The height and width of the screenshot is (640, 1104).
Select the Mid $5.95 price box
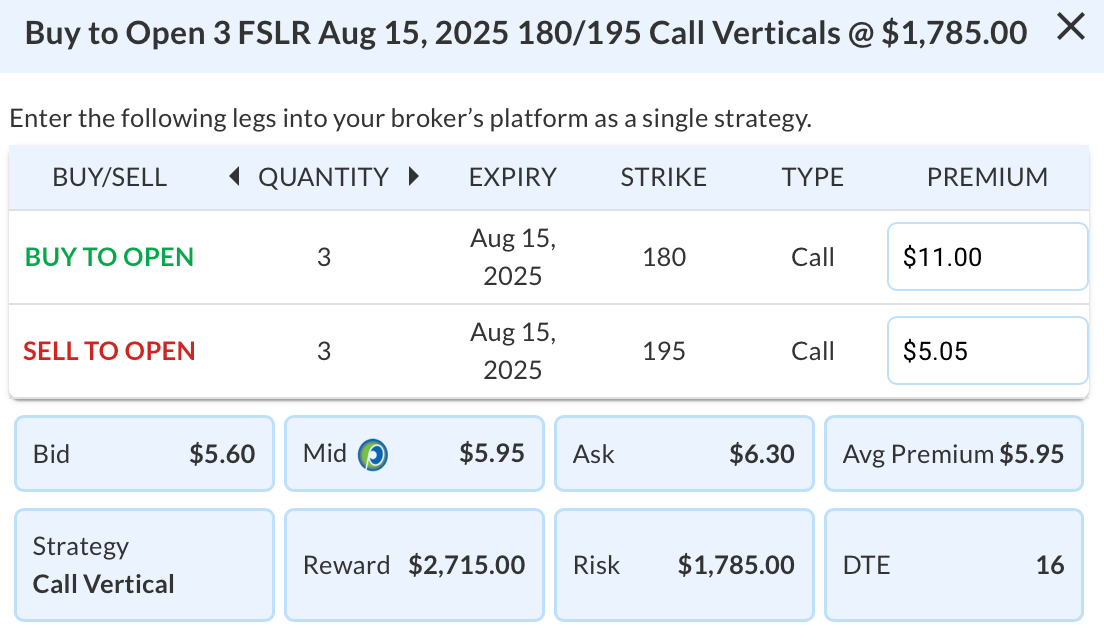pyautogui.click(x=414, y=453)
